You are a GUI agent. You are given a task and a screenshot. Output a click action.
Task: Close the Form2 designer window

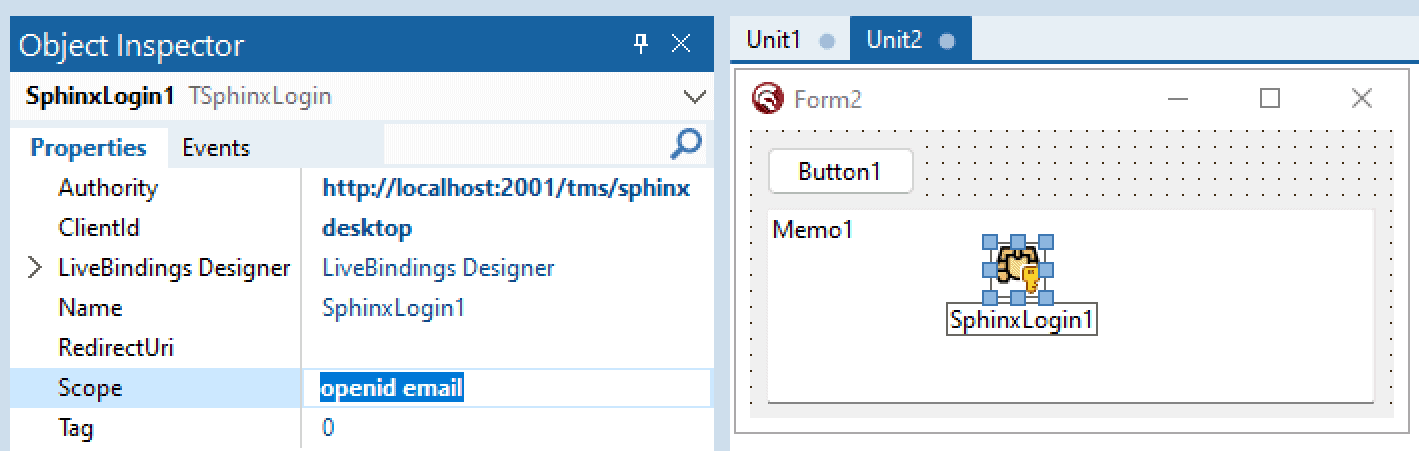point(1361,98)
